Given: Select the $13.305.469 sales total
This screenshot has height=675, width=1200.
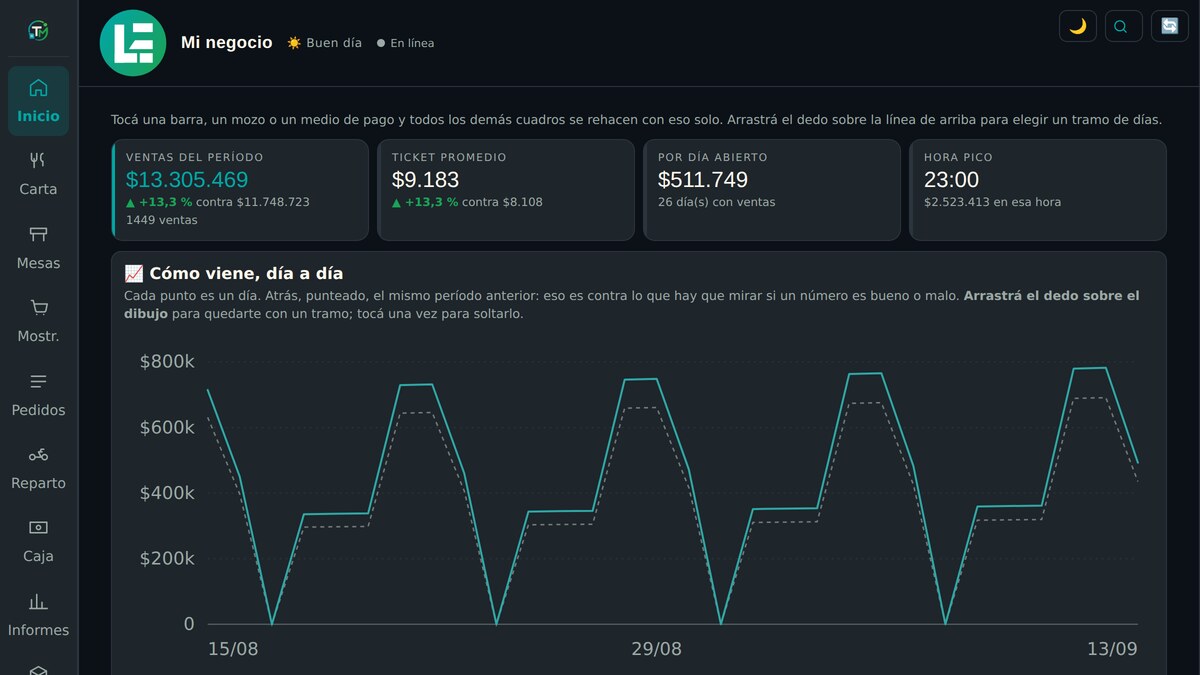Looking at the screenshot, I should coord(187,180).
